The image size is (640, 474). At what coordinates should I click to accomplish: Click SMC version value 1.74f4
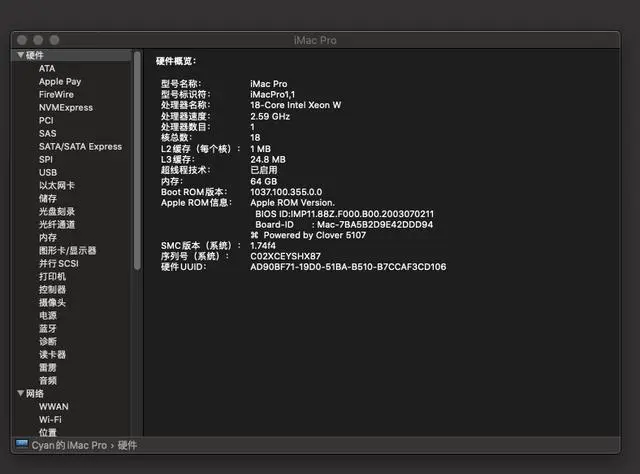coord(263,246)
